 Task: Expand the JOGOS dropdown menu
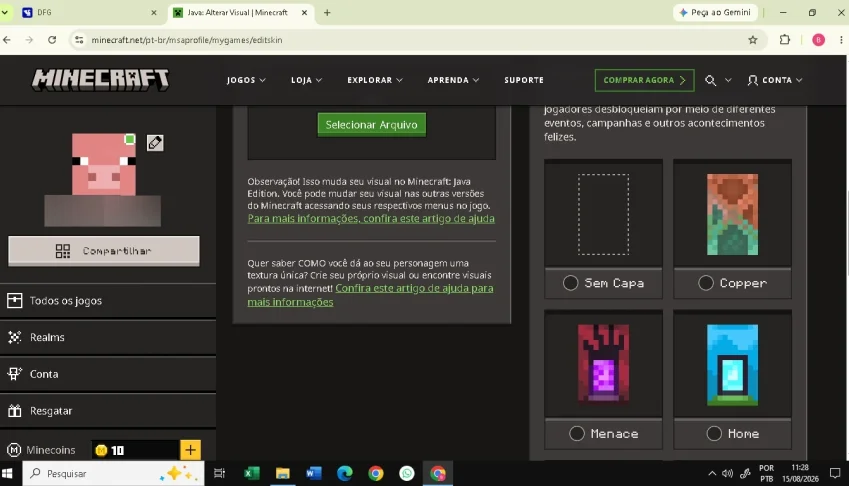pyautogui.click(x=246, y=80)
